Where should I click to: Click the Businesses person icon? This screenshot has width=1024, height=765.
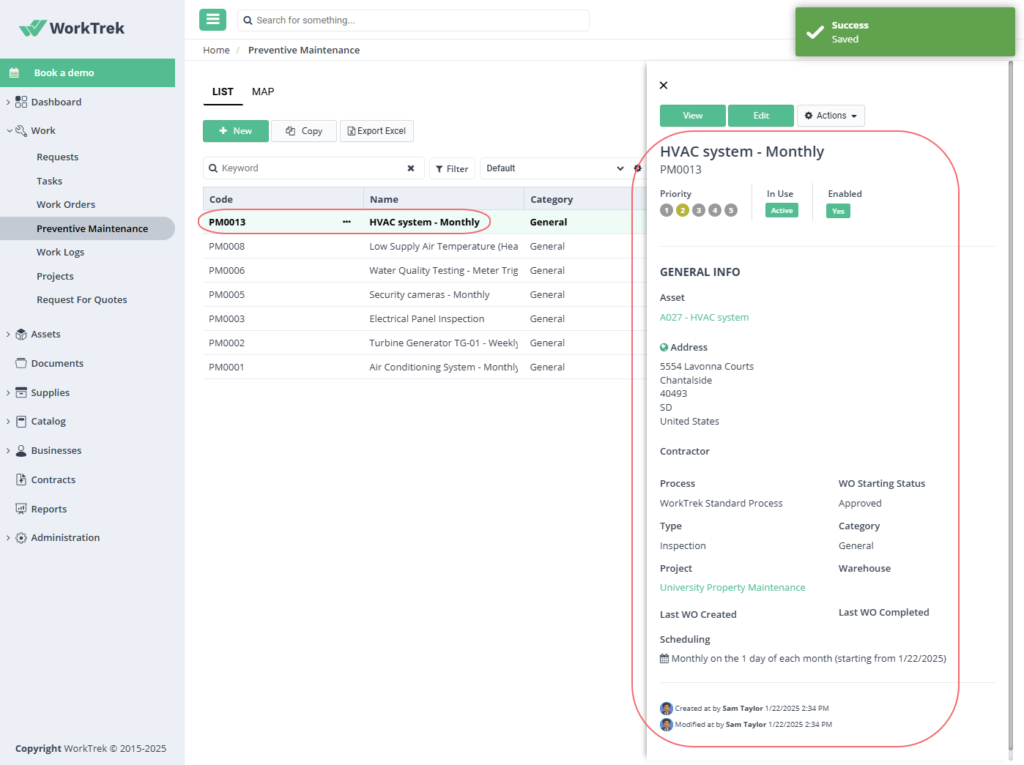click(21, 451)
